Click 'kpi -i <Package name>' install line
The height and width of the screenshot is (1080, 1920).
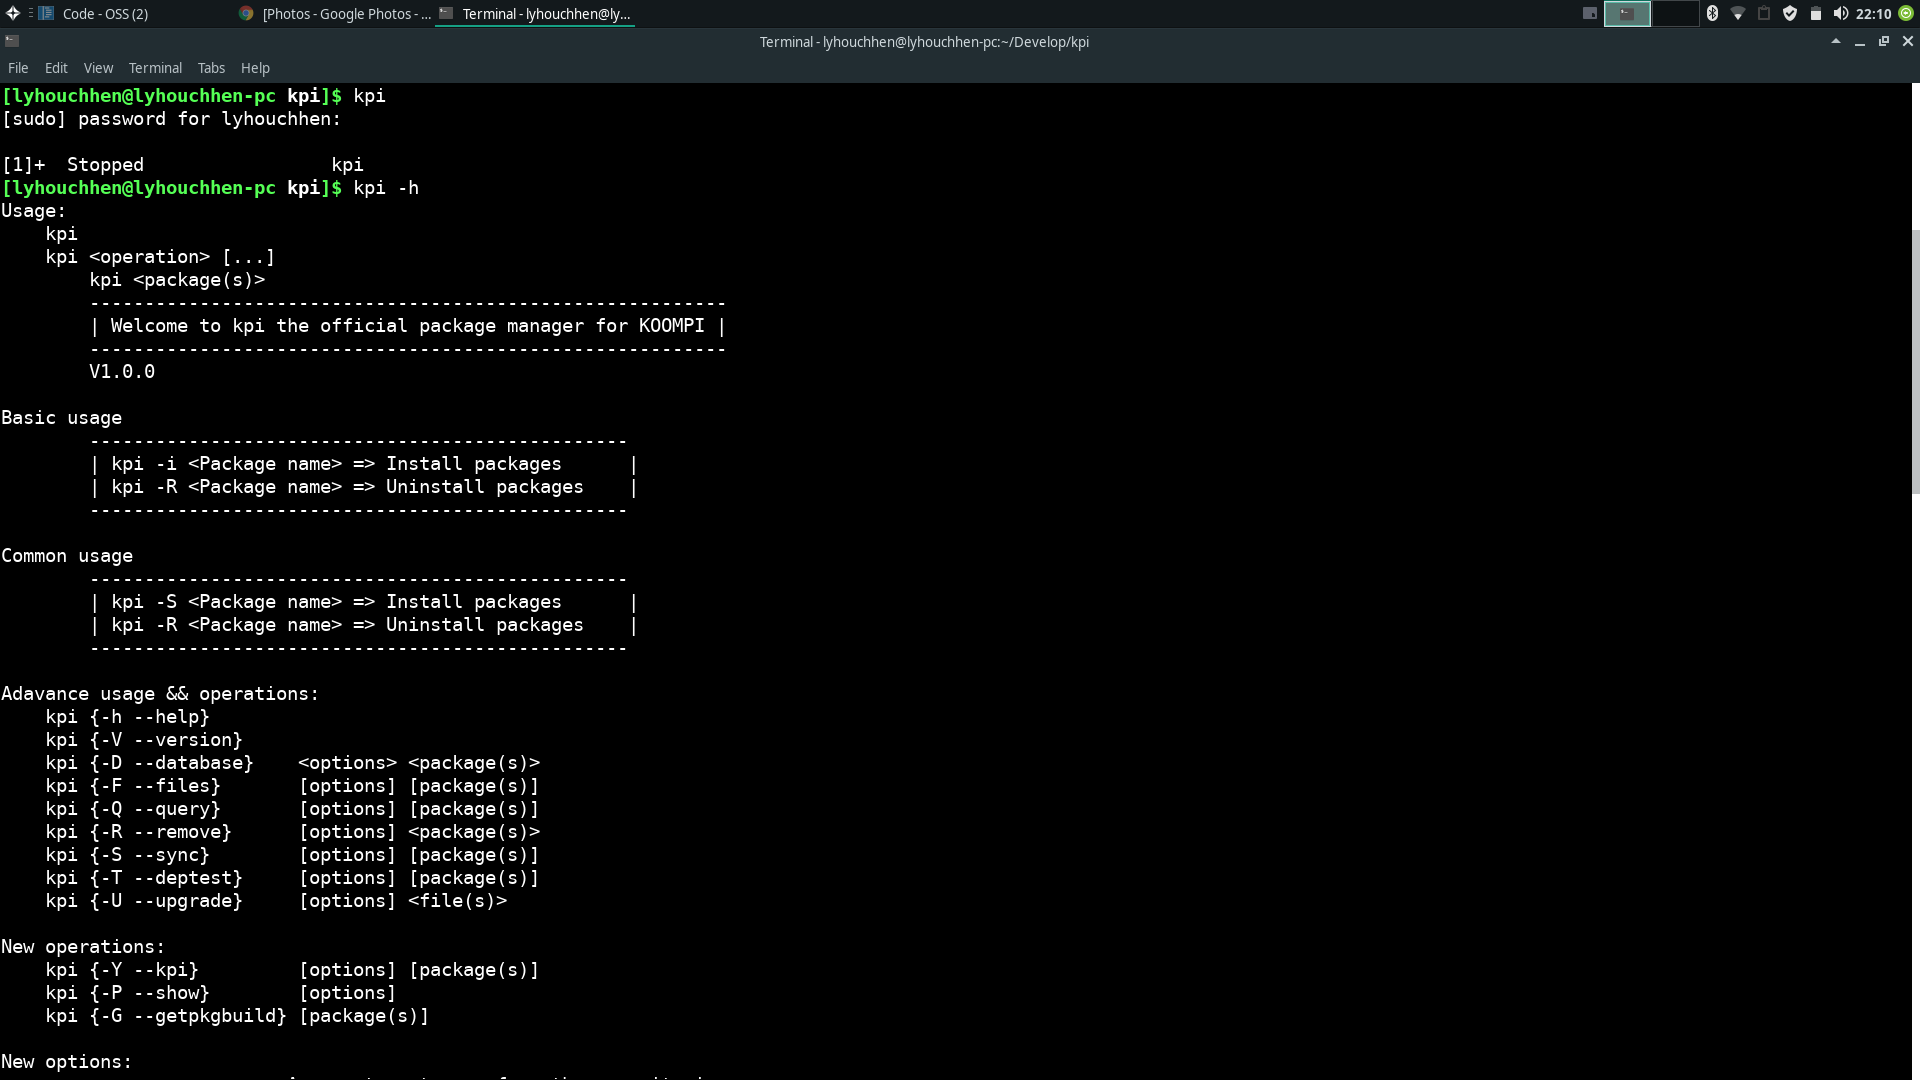336,464
